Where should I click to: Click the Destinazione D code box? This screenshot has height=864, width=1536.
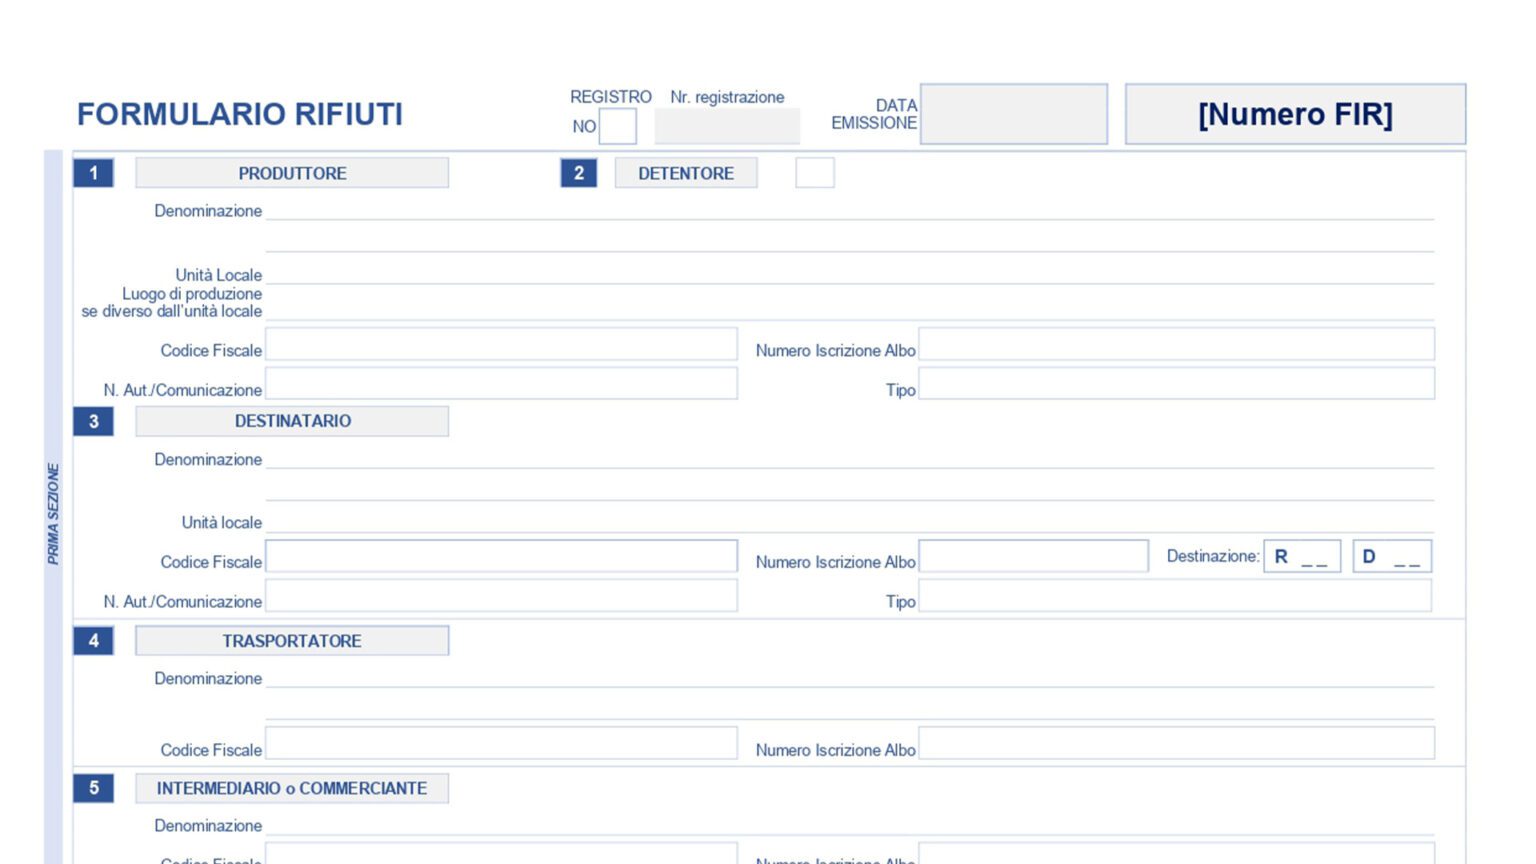pos(1392,556)
